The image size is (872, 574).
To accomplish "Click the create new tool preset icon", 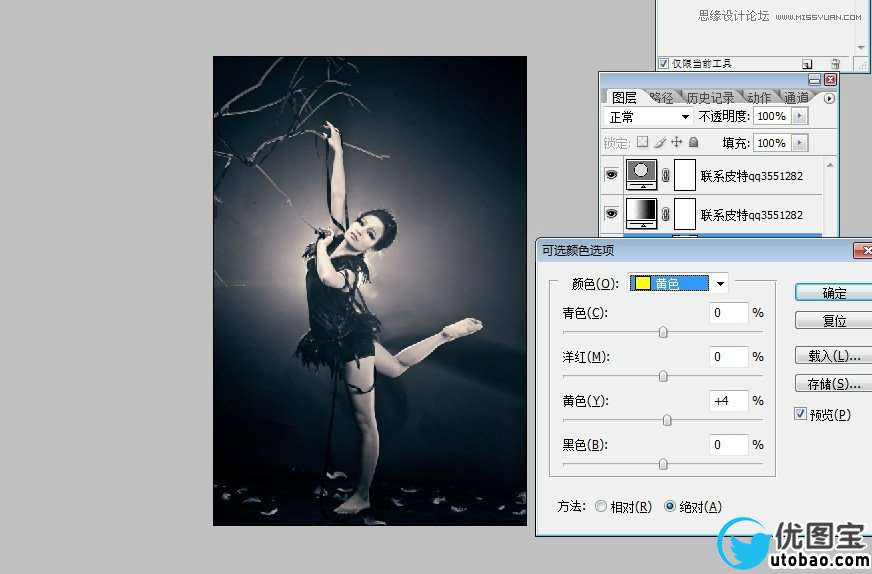I will point(807,64).
